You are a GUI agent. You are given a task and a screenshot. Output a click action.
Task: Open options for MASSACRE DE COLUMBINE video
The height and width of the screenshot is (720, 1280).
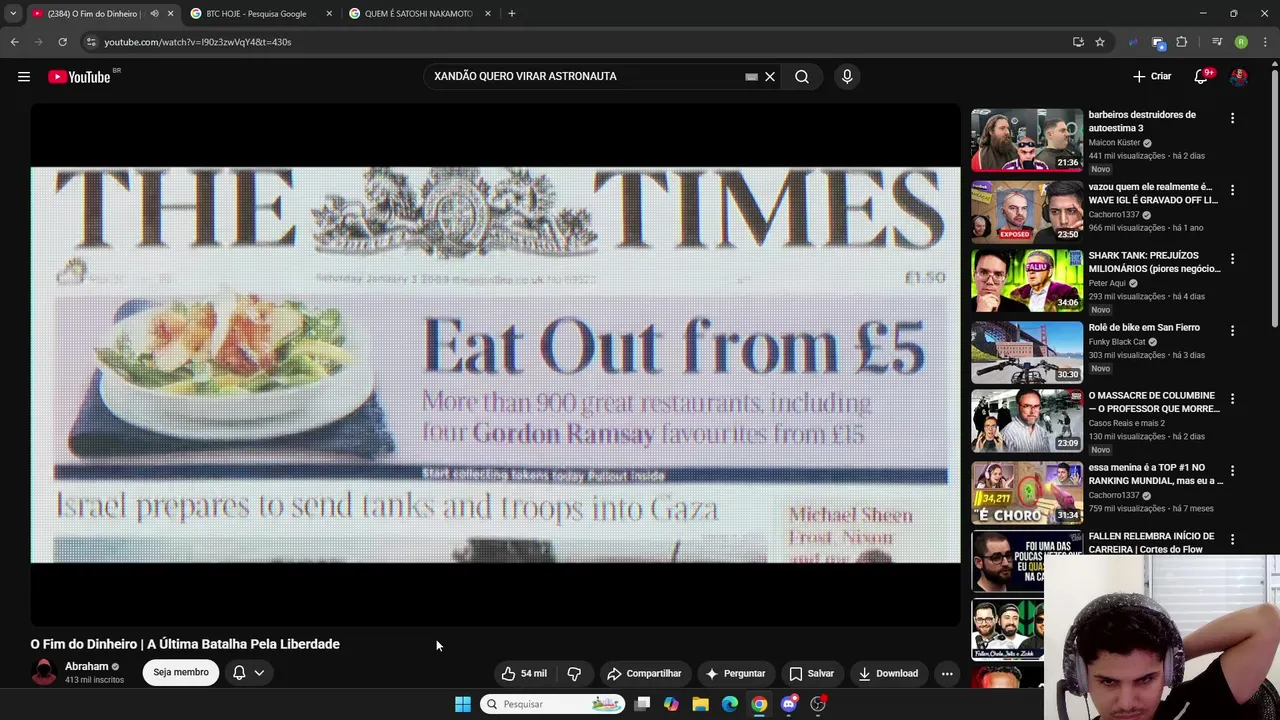tap(1232, 399)
